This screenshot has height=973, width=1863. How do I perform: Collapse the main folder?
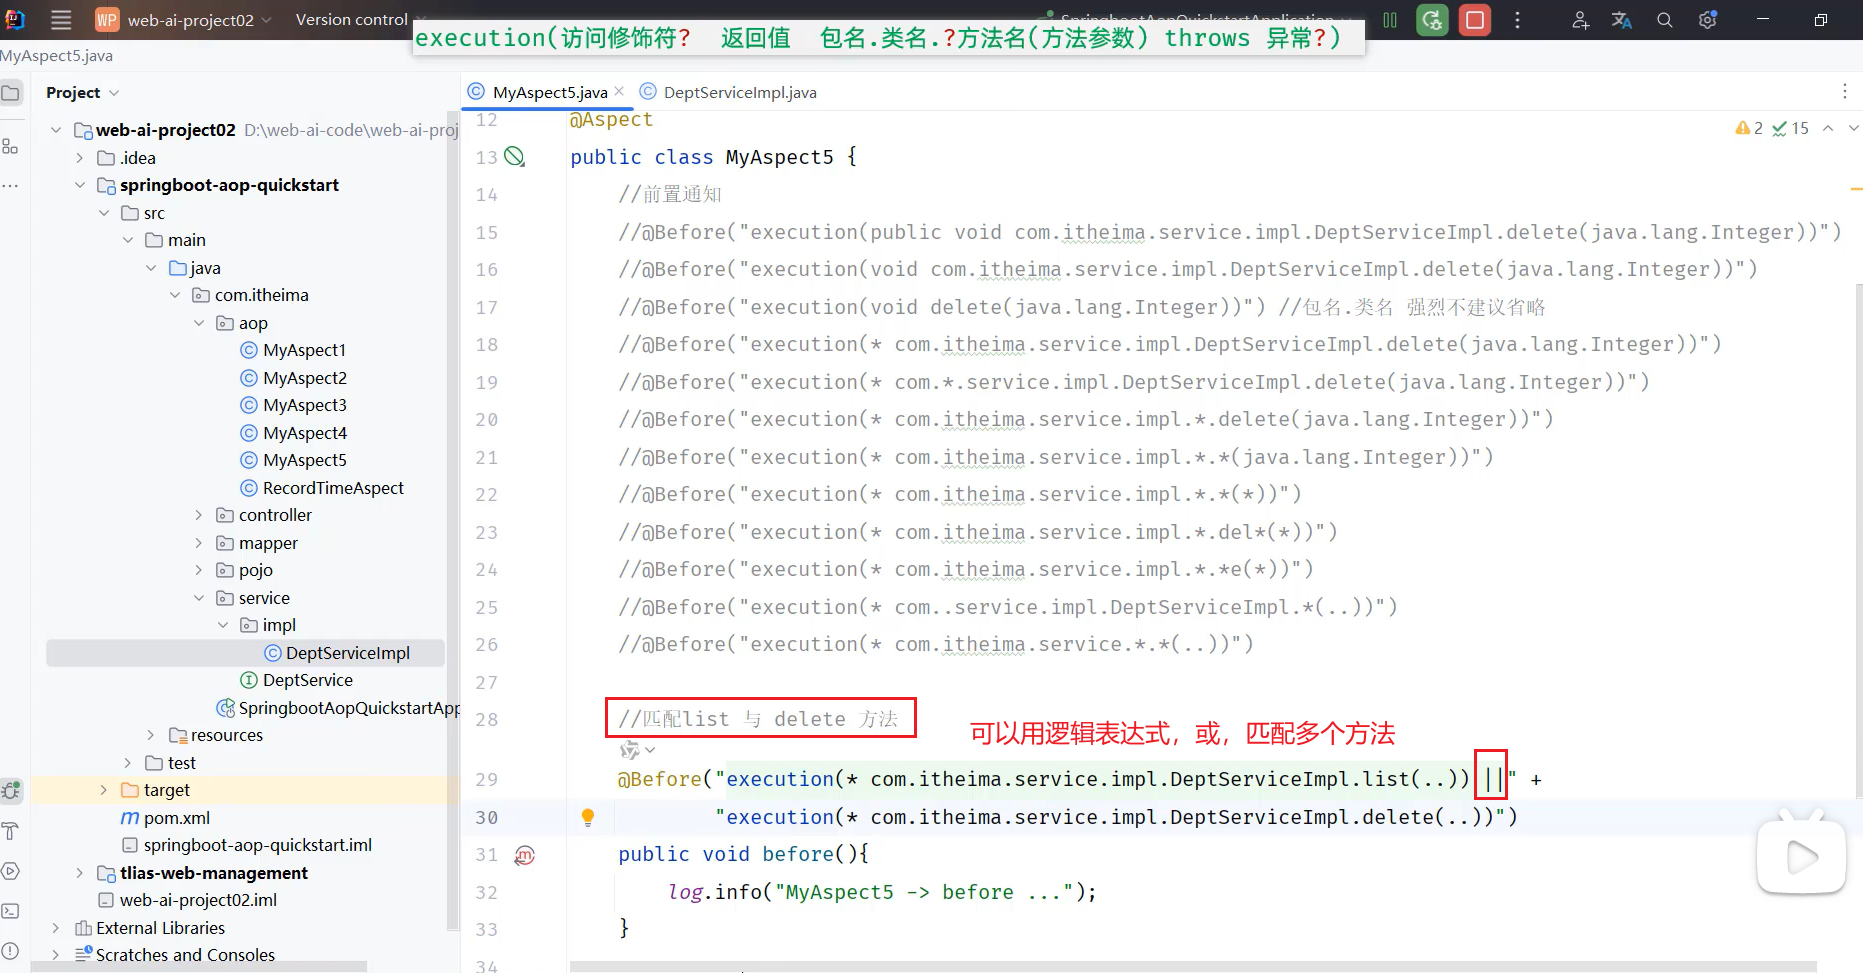coord(128,240)
